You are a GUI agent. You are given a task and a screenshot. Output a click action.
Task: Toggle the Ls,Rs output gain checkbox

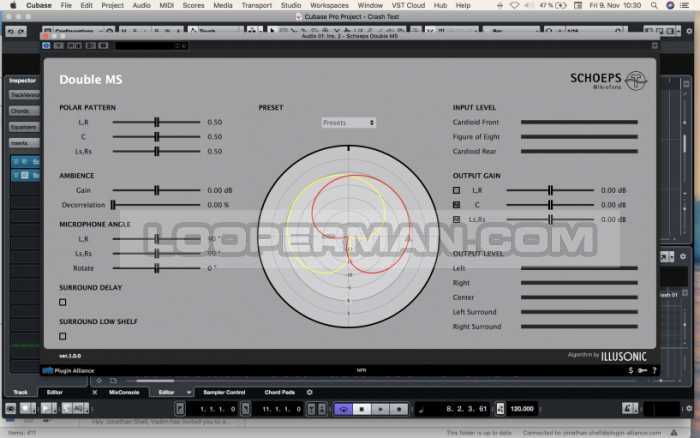click(x=456, y=219)
